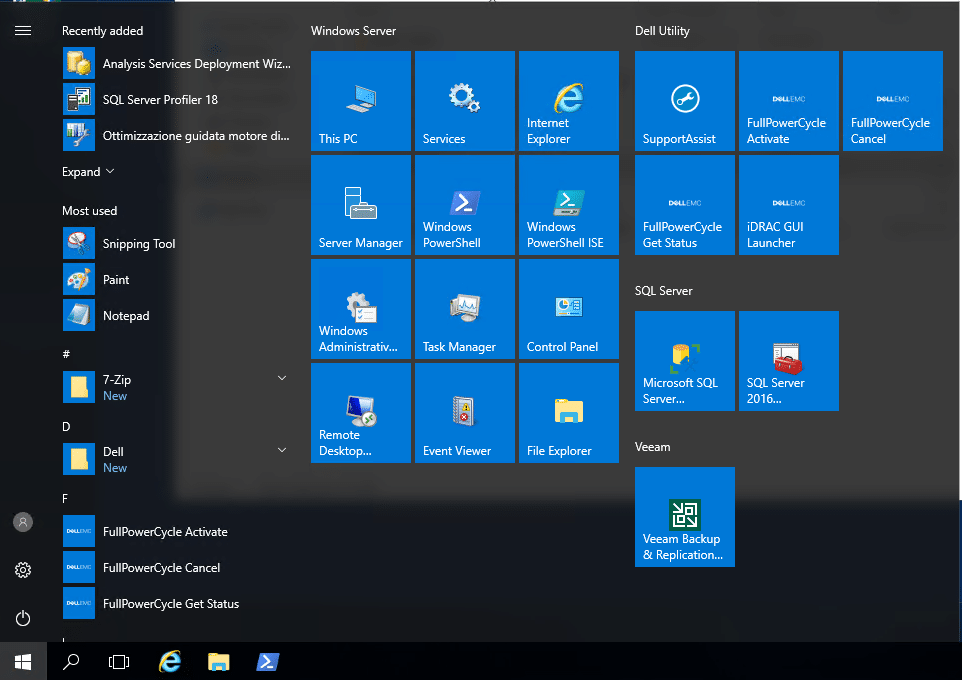Launch Windows PowerShell ISE tile
Image resolution: width=962 pixels, height=680 pixels.
[x=569, y=205]
